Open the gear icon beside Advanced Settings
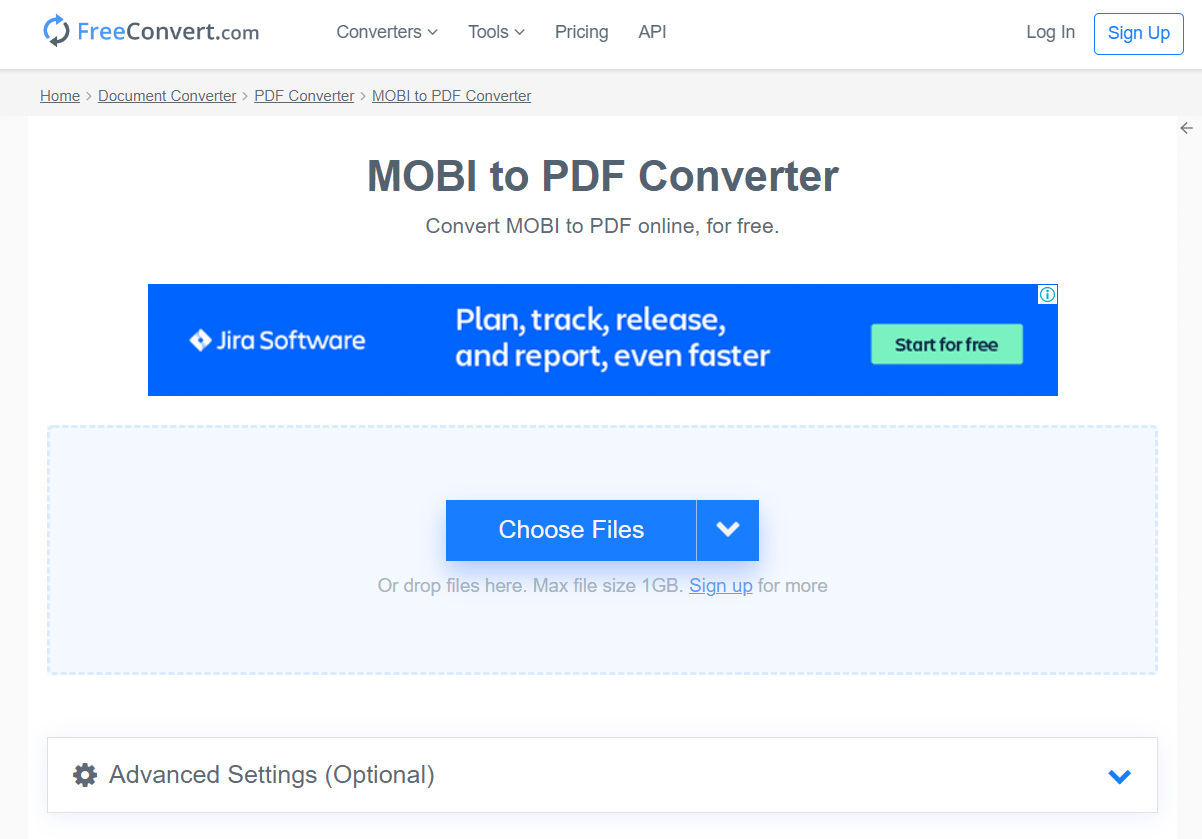1202x839 pixels. [x=85, y=775]
